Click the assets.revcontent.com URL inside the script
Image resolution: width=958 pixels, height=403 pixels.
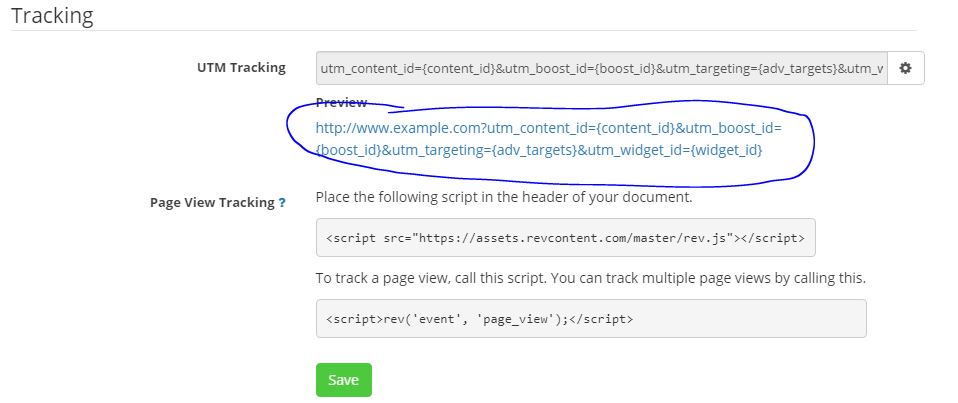[x=574, y=238]
